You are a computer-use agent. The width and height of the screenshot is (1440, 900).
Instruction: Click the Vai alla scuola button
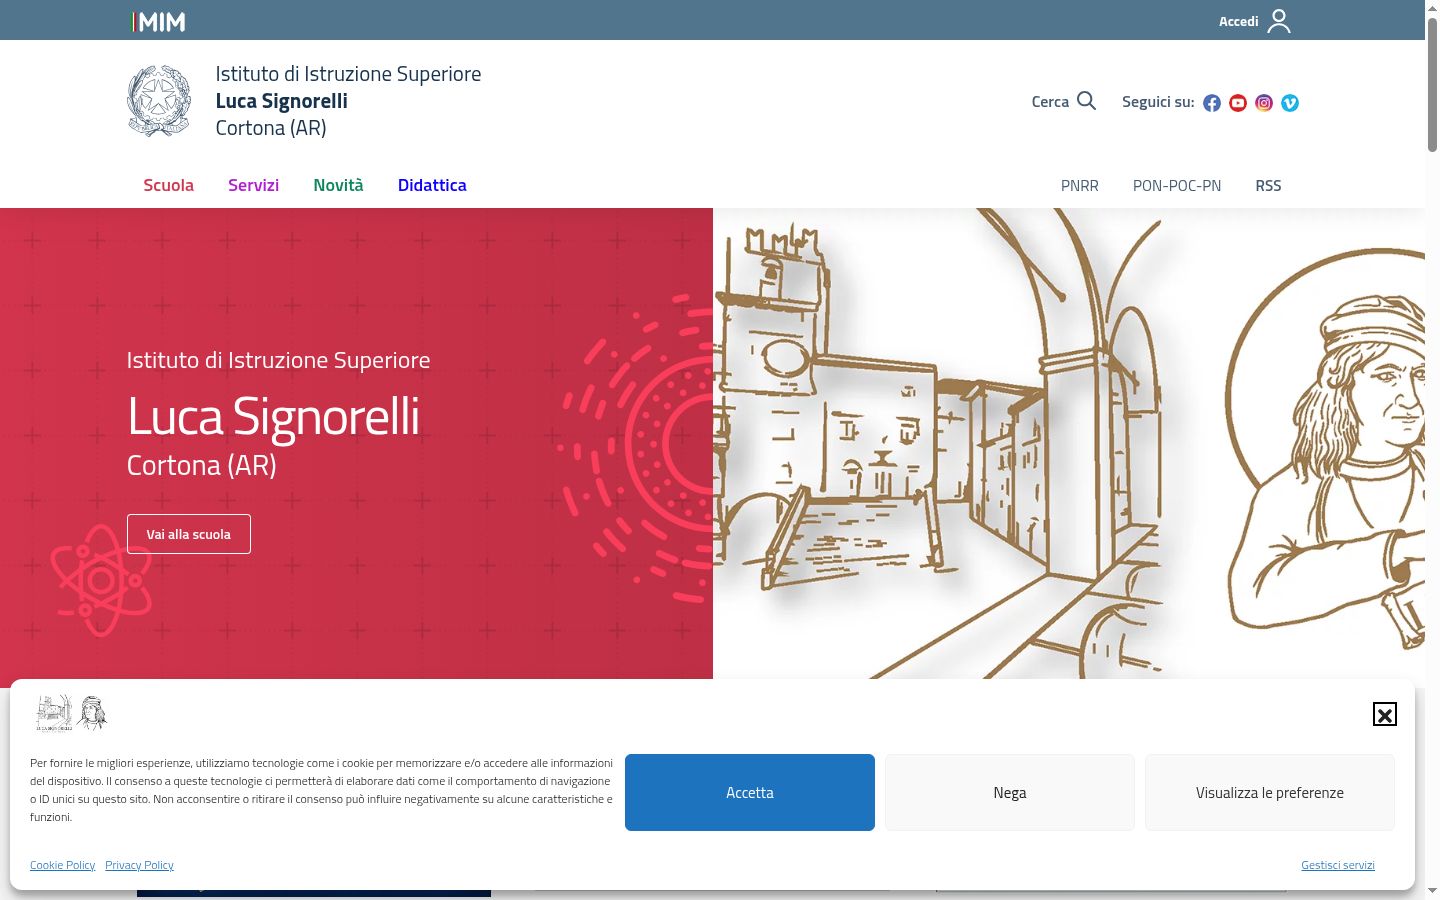189,534
